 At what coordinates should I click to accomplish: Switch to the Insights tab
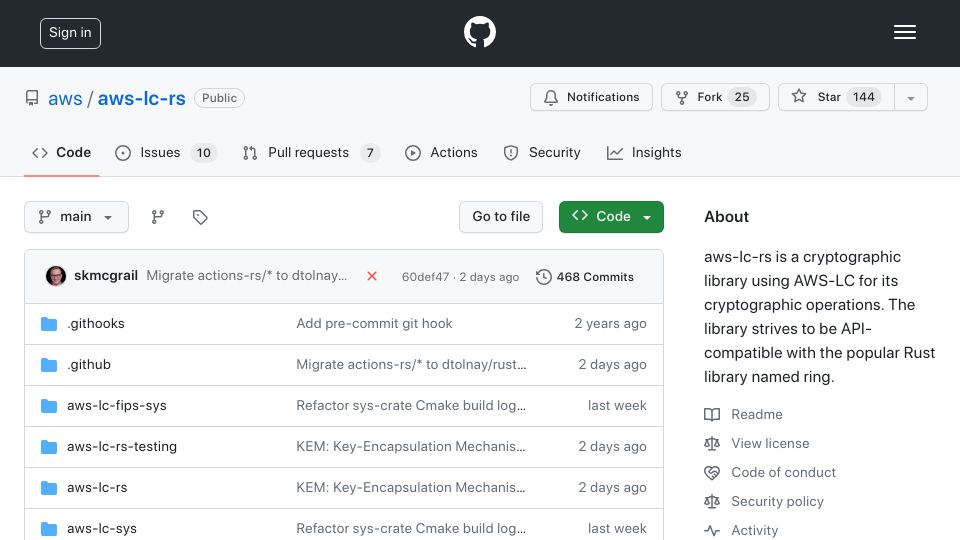click(x=643, y=152)
